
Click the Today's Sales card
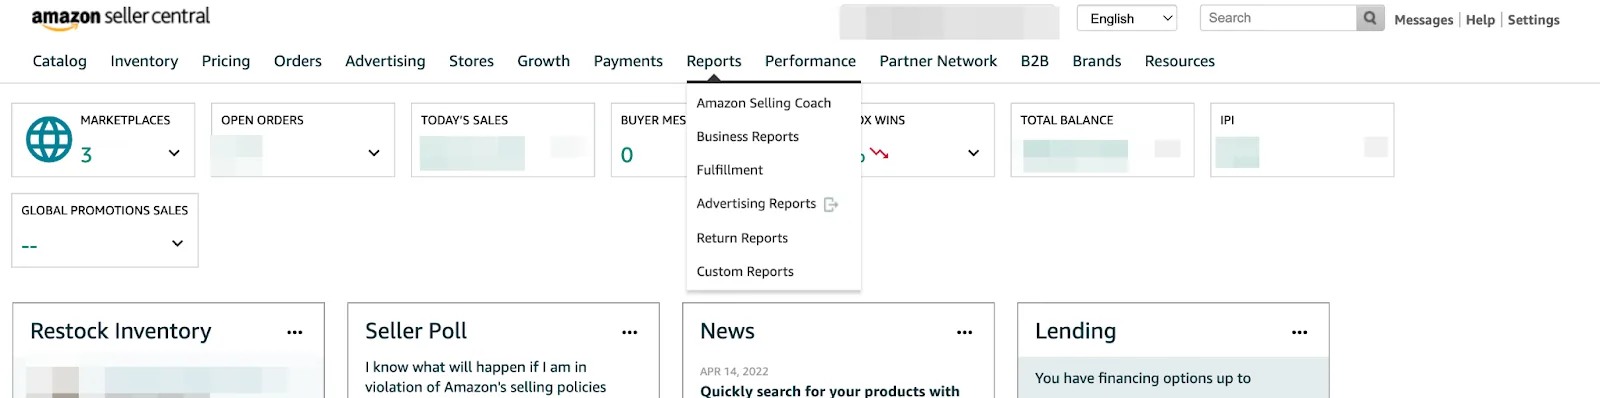(x=503, y=140)
